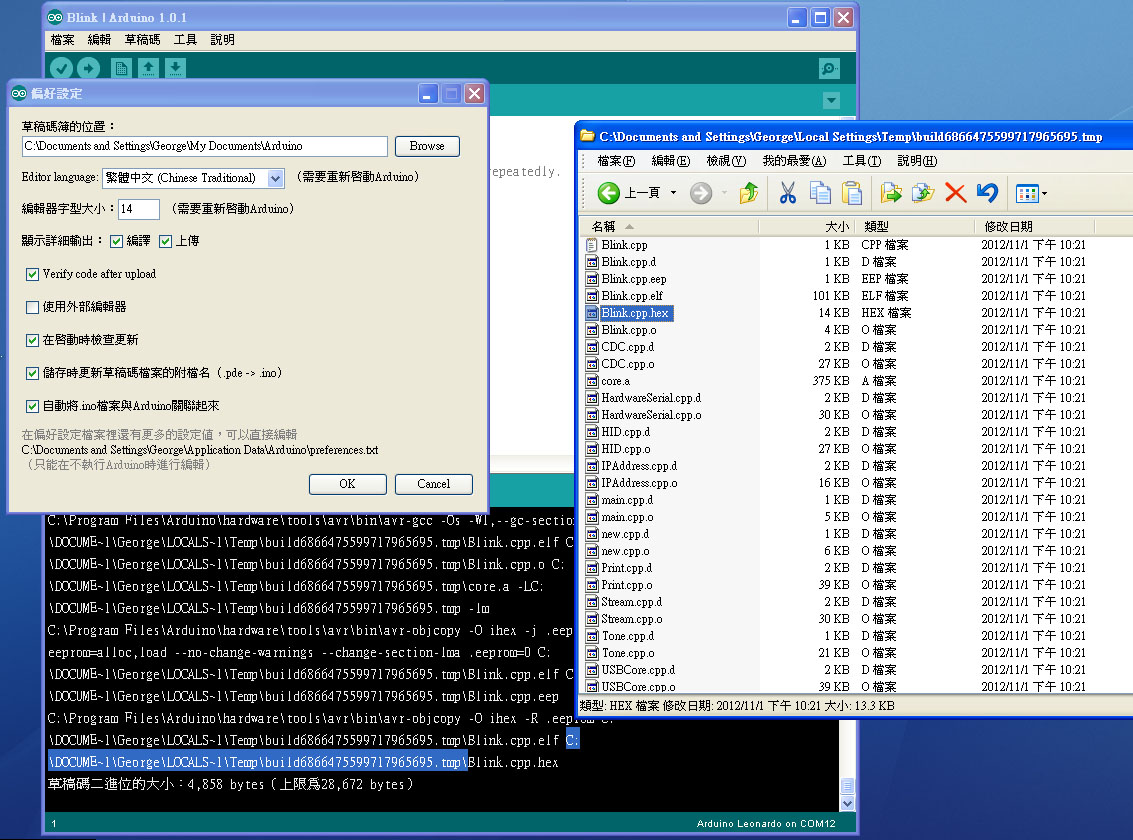Open the Arduino Serial Monitor icon
Screen dimensions: 1133x840
(x=830, y=69)
